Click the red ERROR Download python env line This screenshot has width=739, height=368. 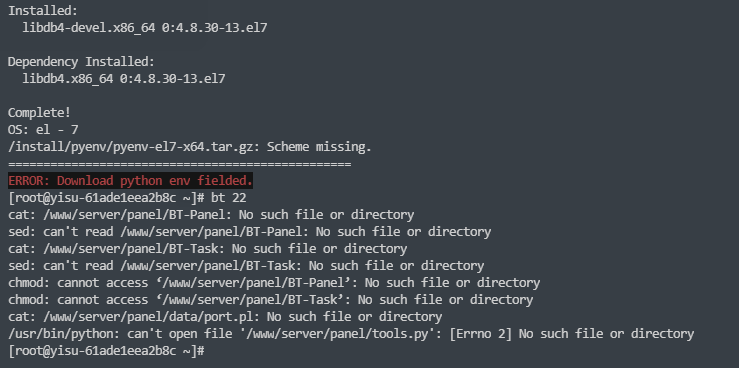(131, 180)
